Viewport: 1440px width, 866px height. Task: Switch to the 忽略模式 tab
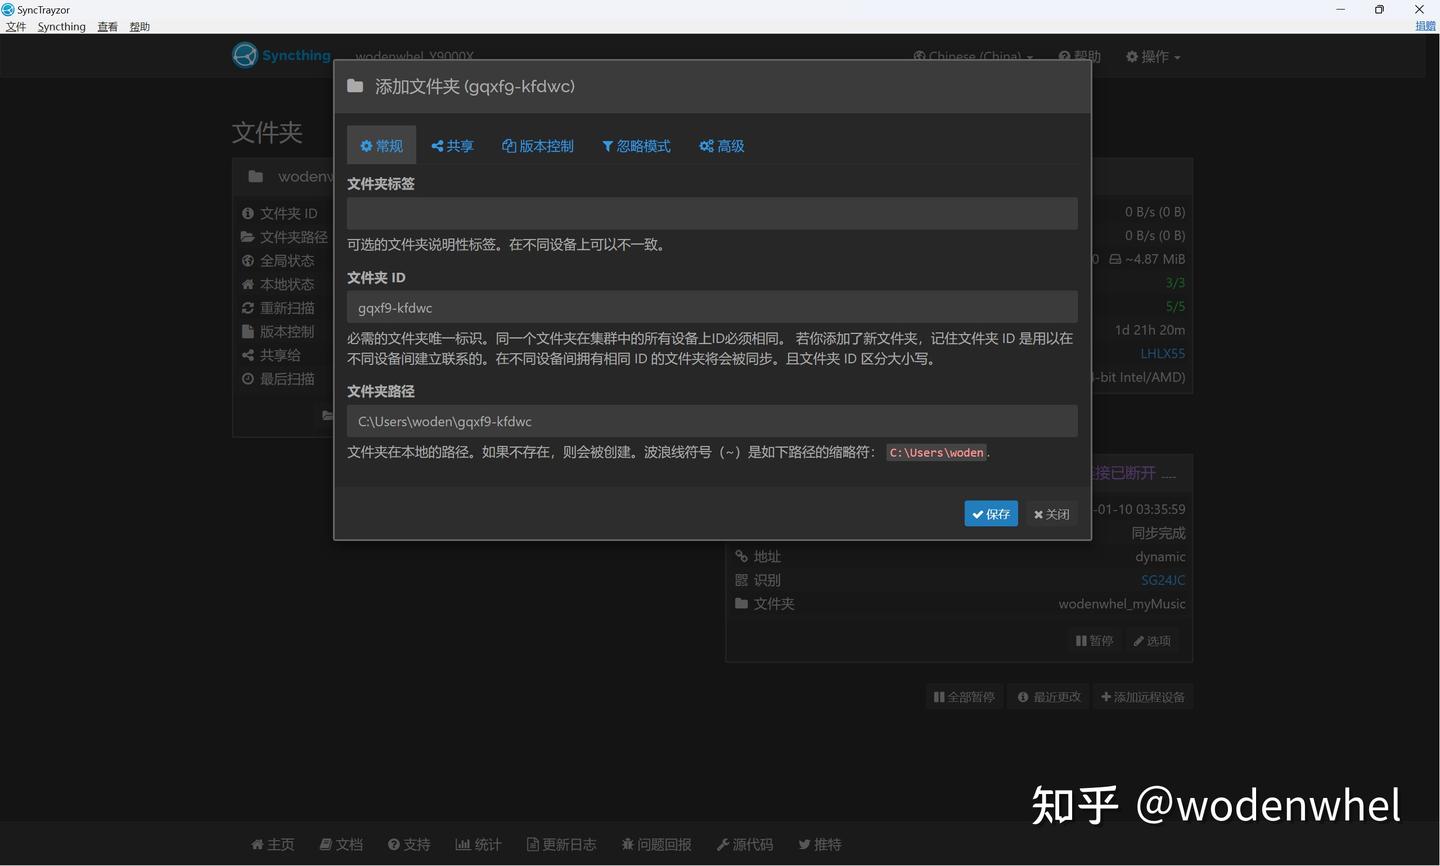click(x=636, y=145)
